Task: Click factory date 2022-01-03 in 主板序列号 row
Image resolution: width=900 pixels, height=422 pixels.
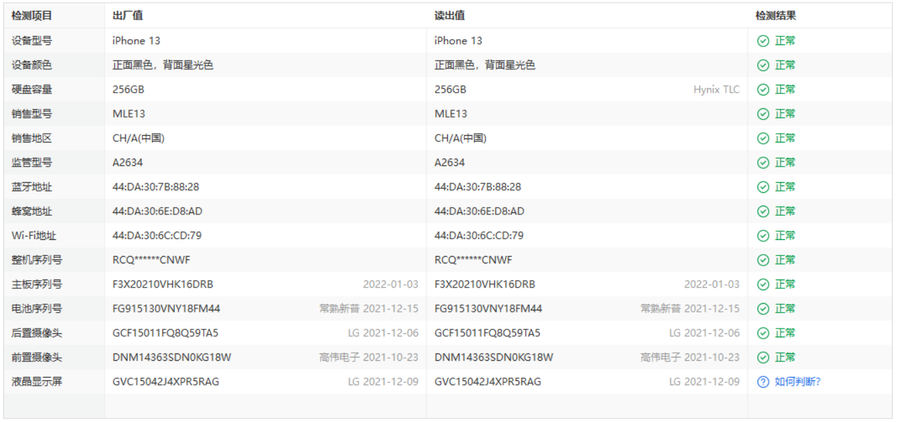Action: 390,284
